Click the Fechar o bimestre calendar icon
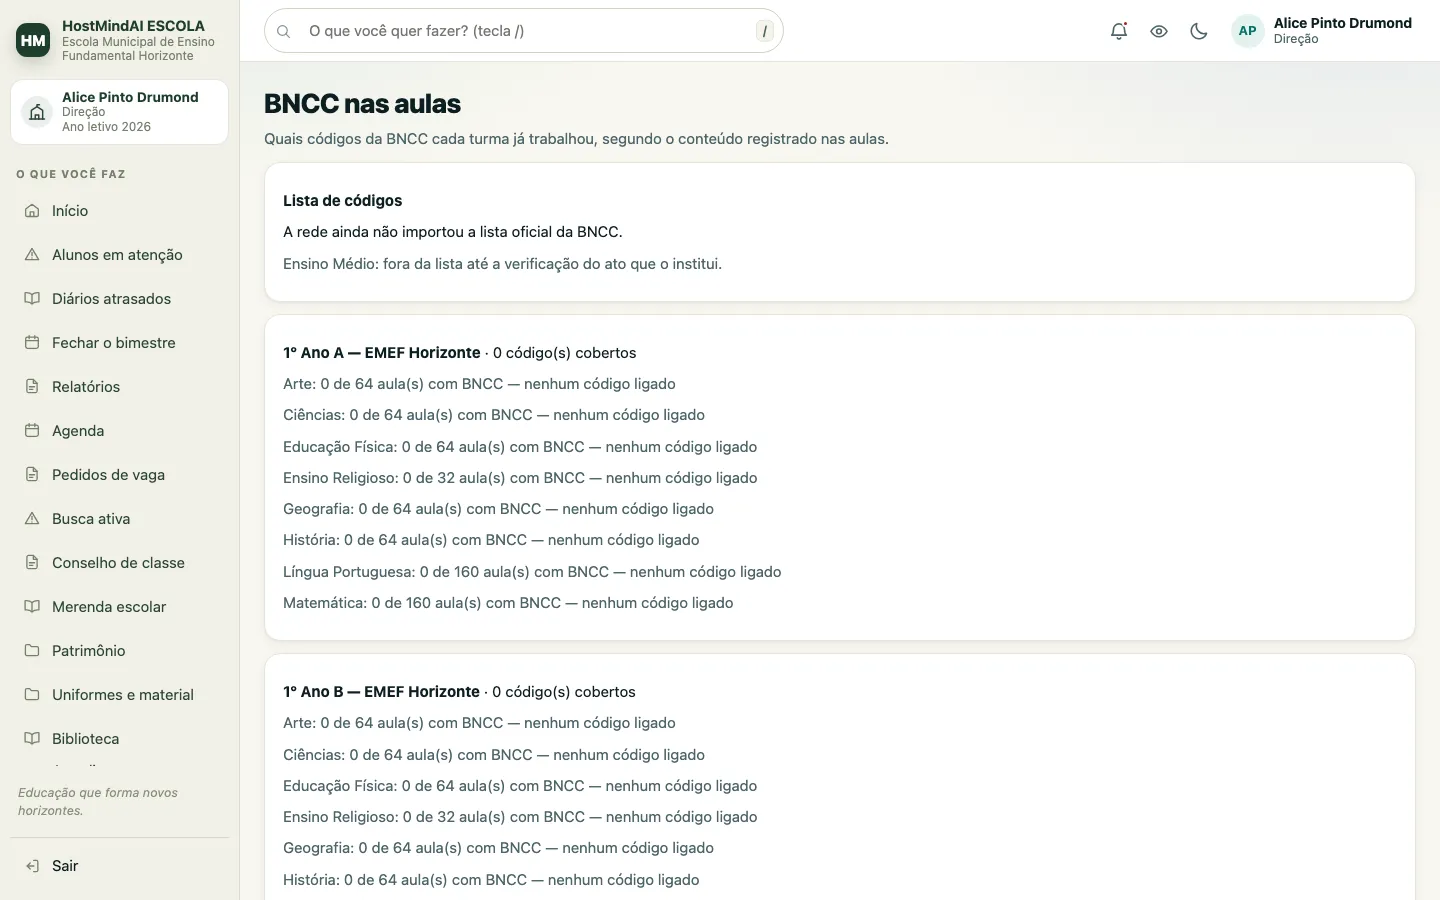This screenshot has height=900, width=1440. 32,343
